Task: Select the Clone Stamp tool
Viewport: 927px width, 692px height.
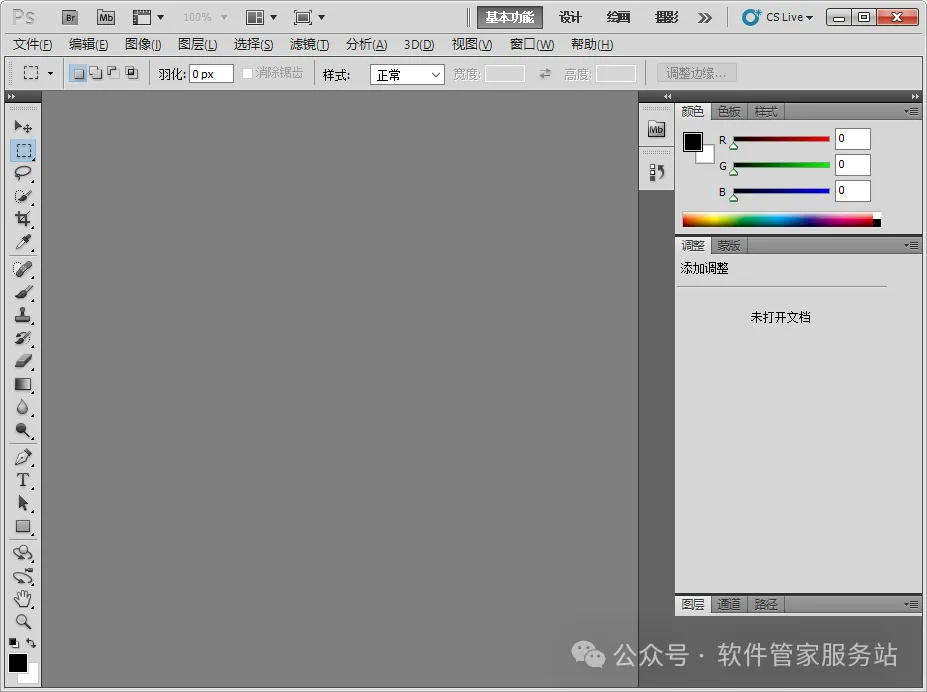Action: [x=23, y=315]
